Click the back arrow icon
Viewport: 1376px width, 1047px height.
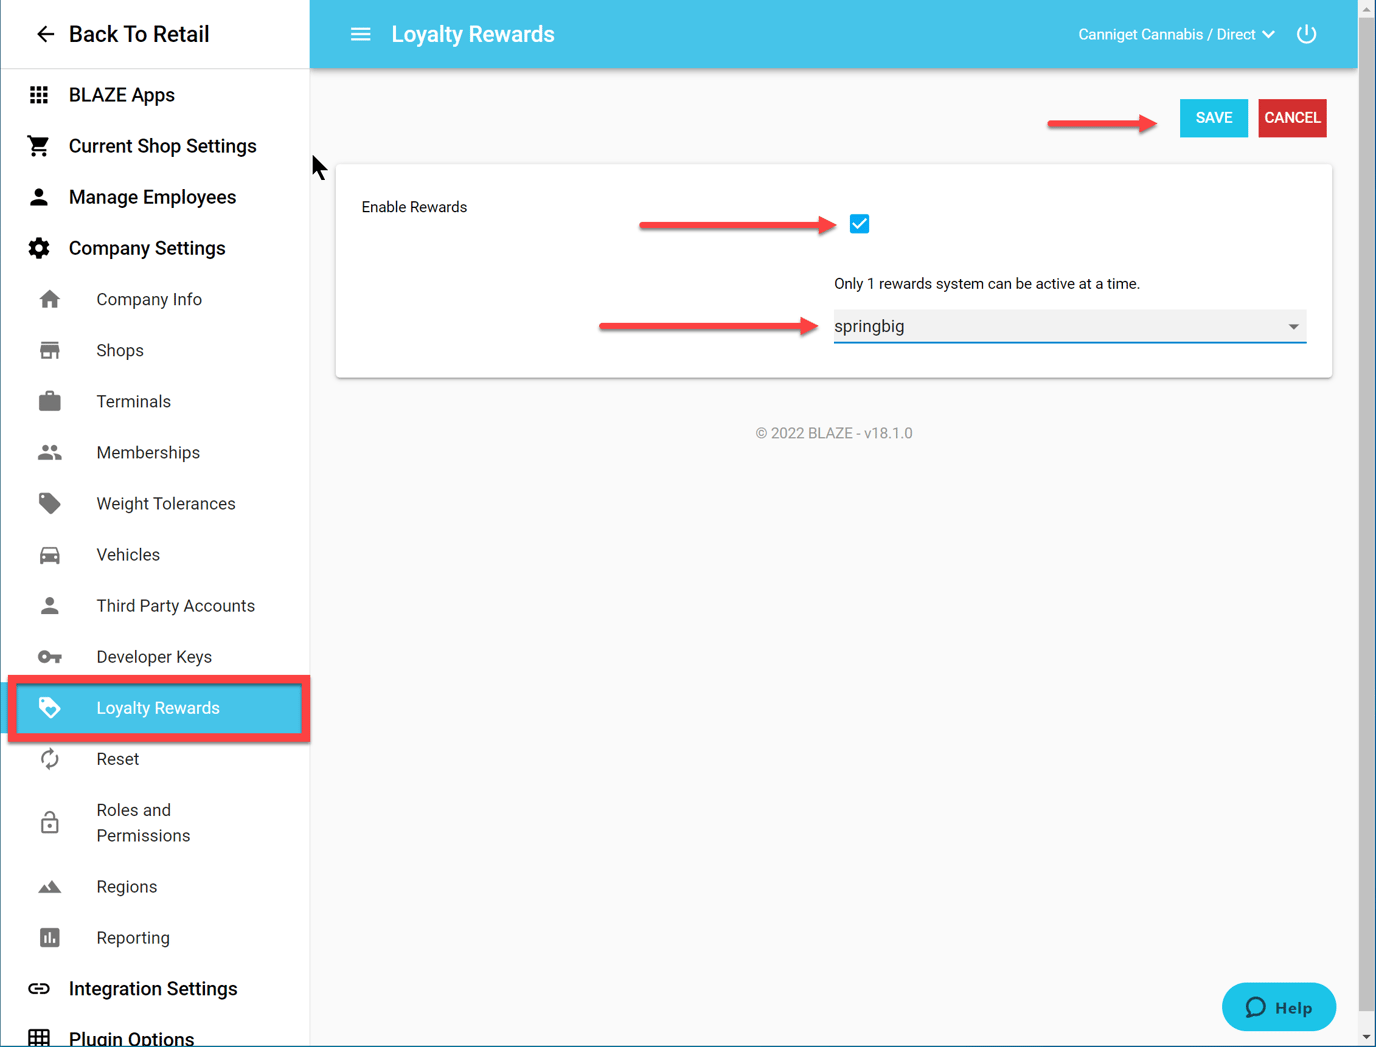[x=45, y=34]
